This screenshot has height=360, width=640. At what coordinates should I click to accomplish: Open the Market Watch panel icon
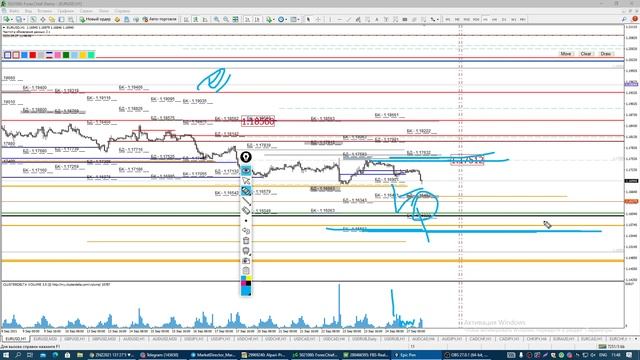tap(33, 19)
